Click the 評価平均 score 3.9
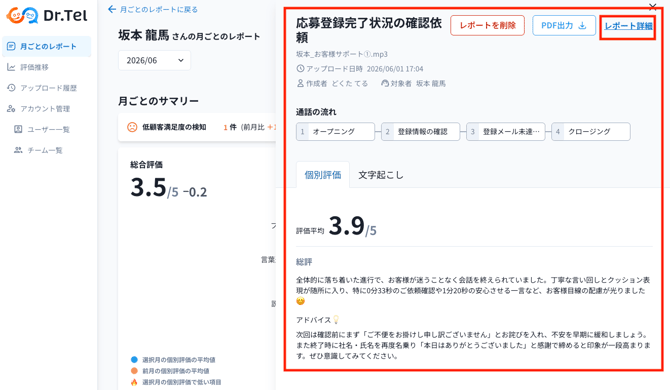 point(347,226)
